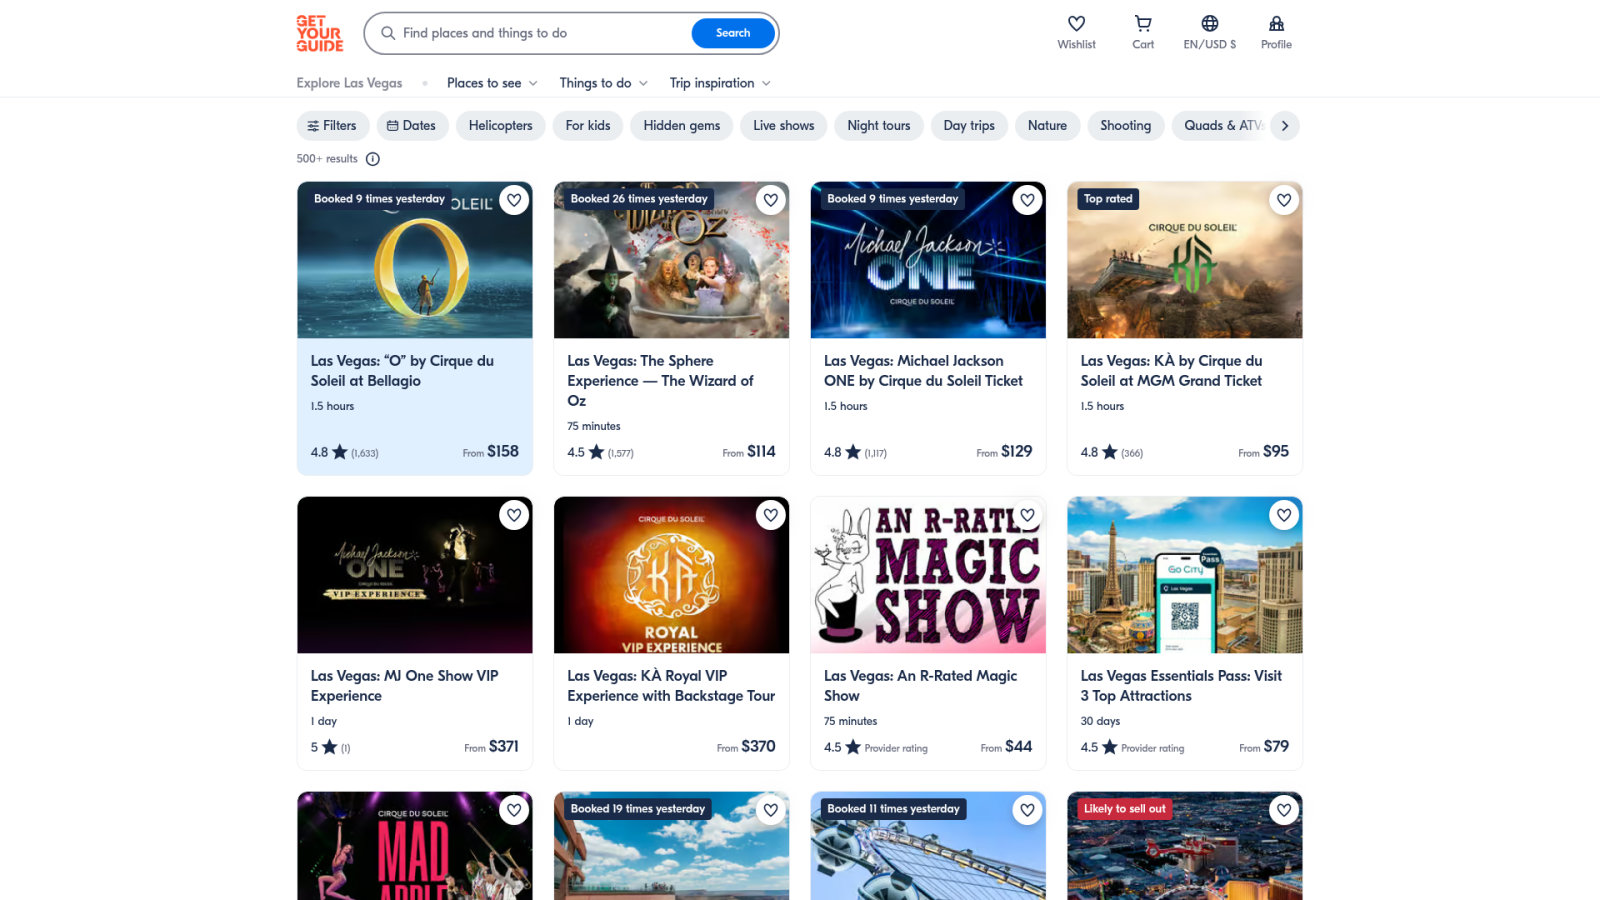The image size is (1600, 900).
Task: Open the Dates picker
Action: (x=412, y=126)
